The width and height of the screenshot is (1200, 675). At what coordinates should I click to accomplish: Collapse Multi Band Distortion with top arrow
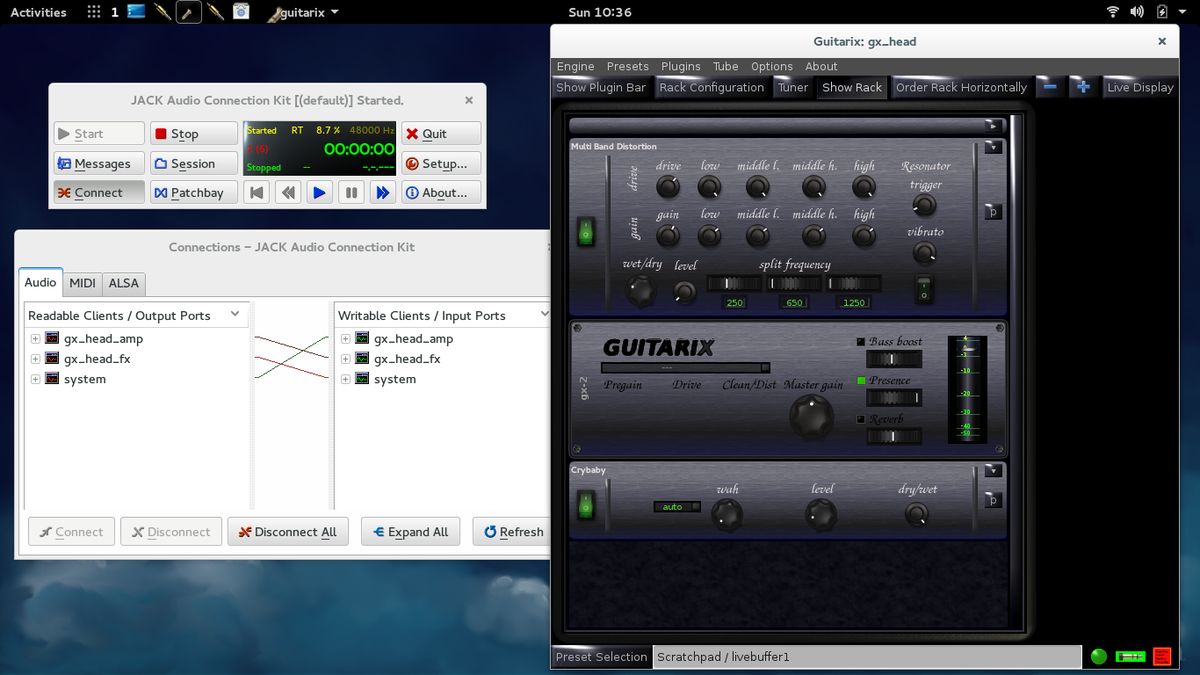(993, 147)
